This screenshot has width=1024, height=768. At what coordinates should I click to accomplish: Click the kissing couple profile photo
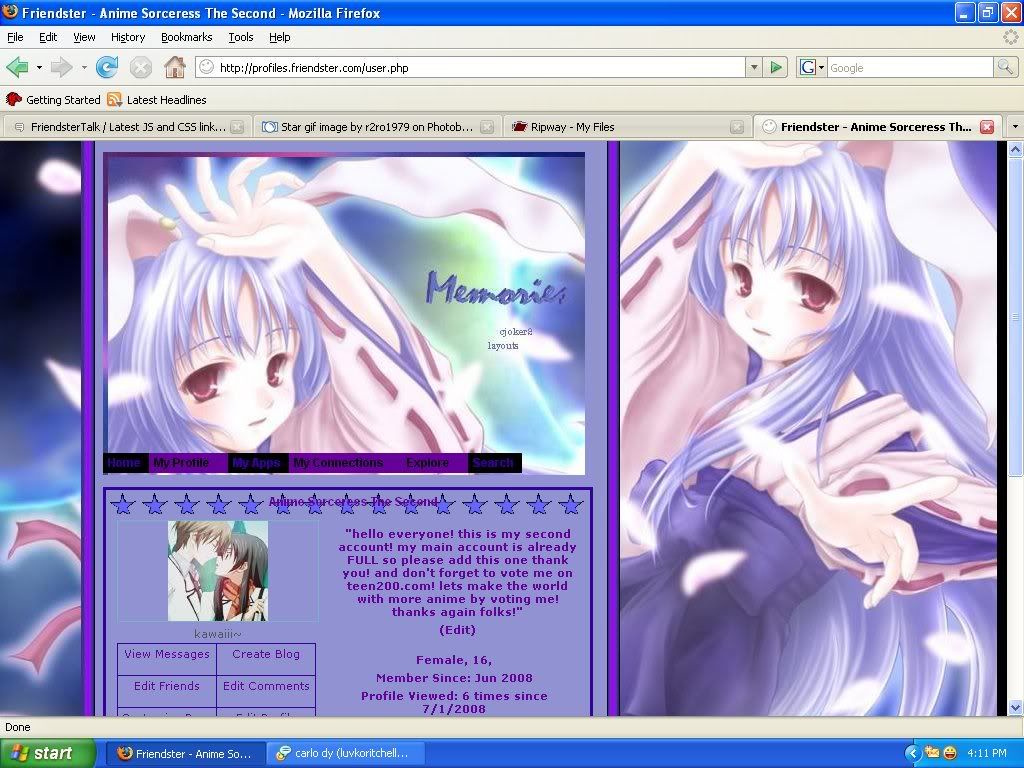218,571
